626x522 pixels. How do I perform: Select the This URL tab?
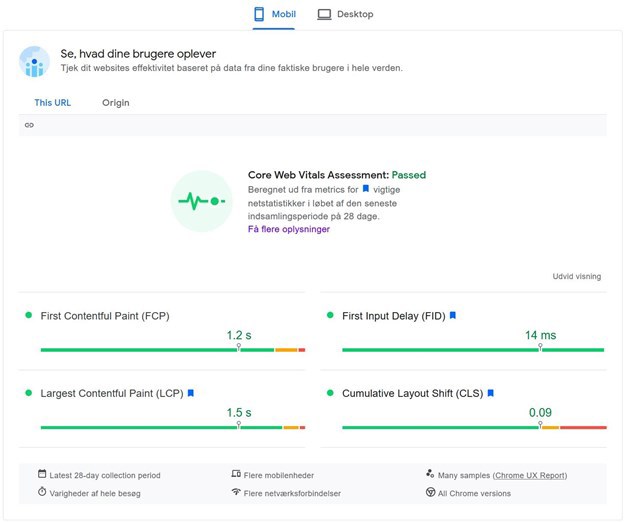[52, 103]
